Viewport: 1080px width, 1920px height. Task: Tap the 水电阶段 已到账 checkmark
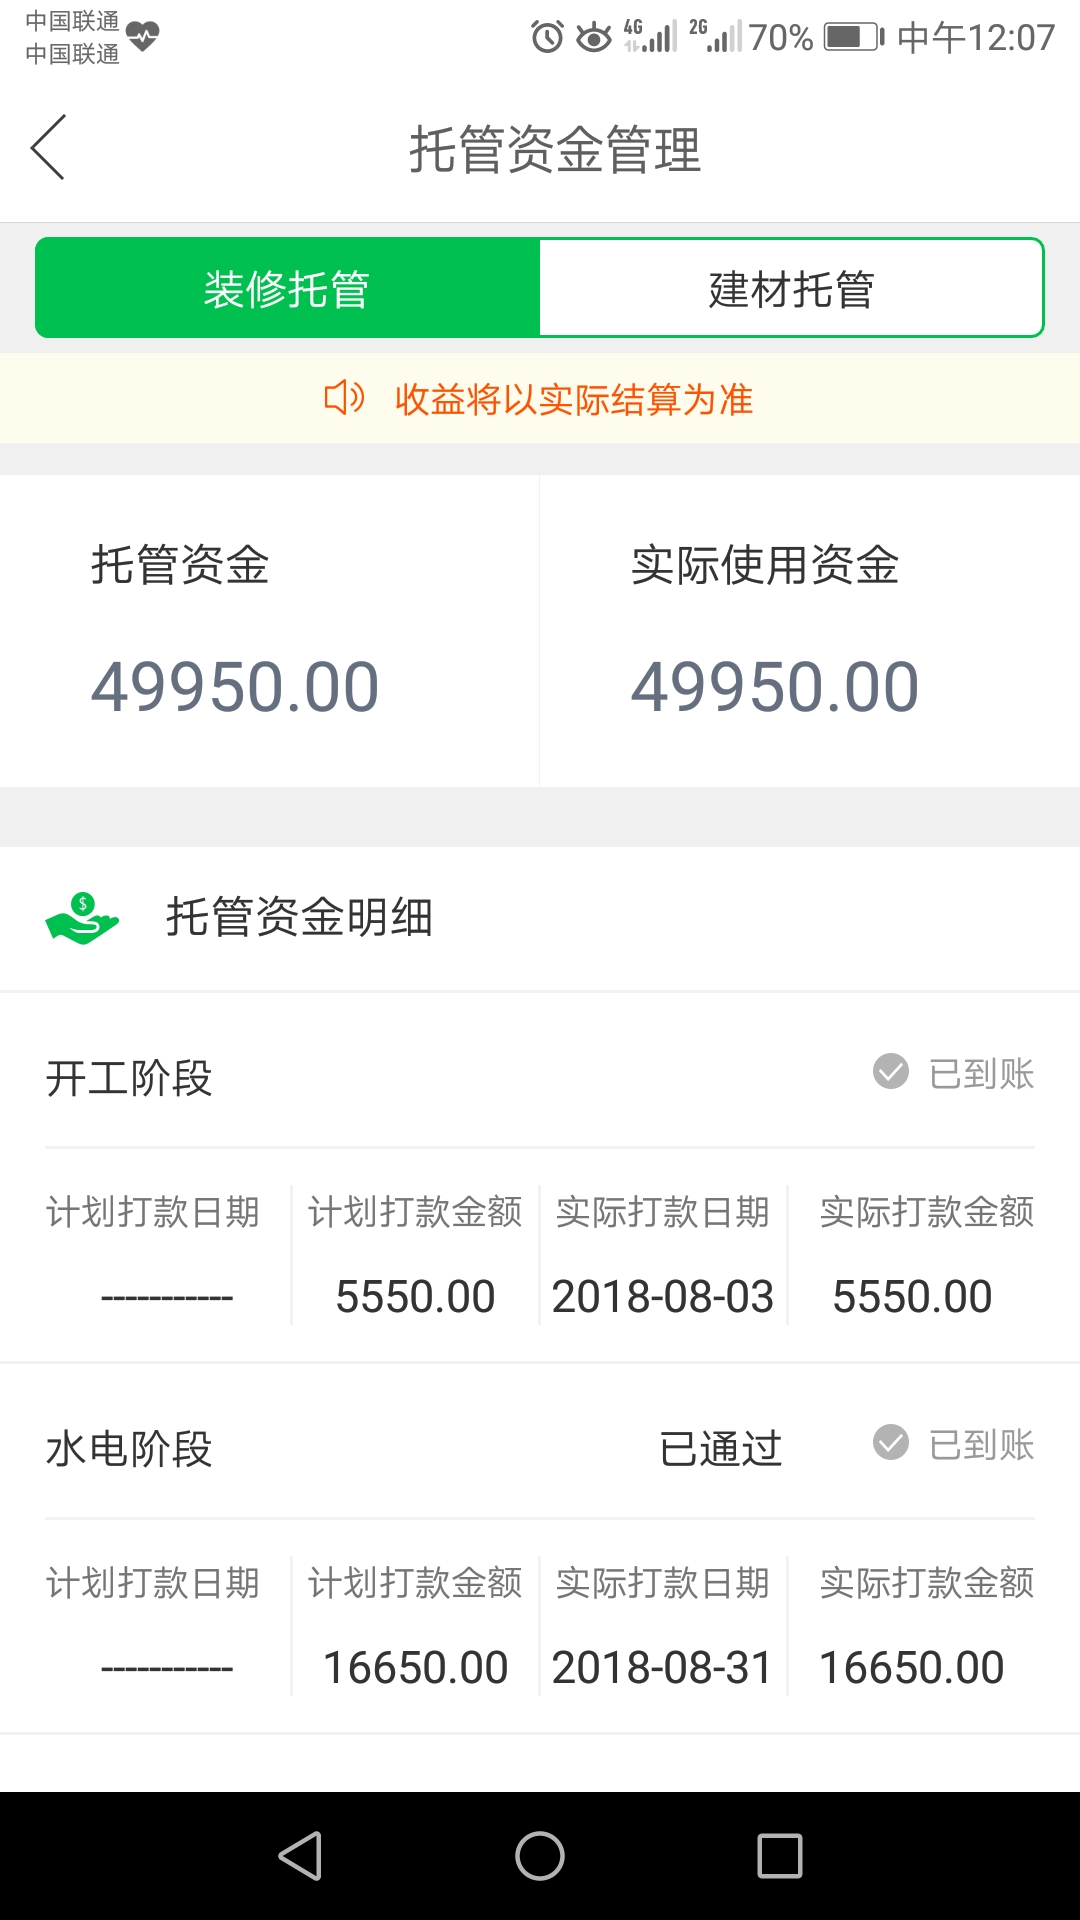[890, 1443]
